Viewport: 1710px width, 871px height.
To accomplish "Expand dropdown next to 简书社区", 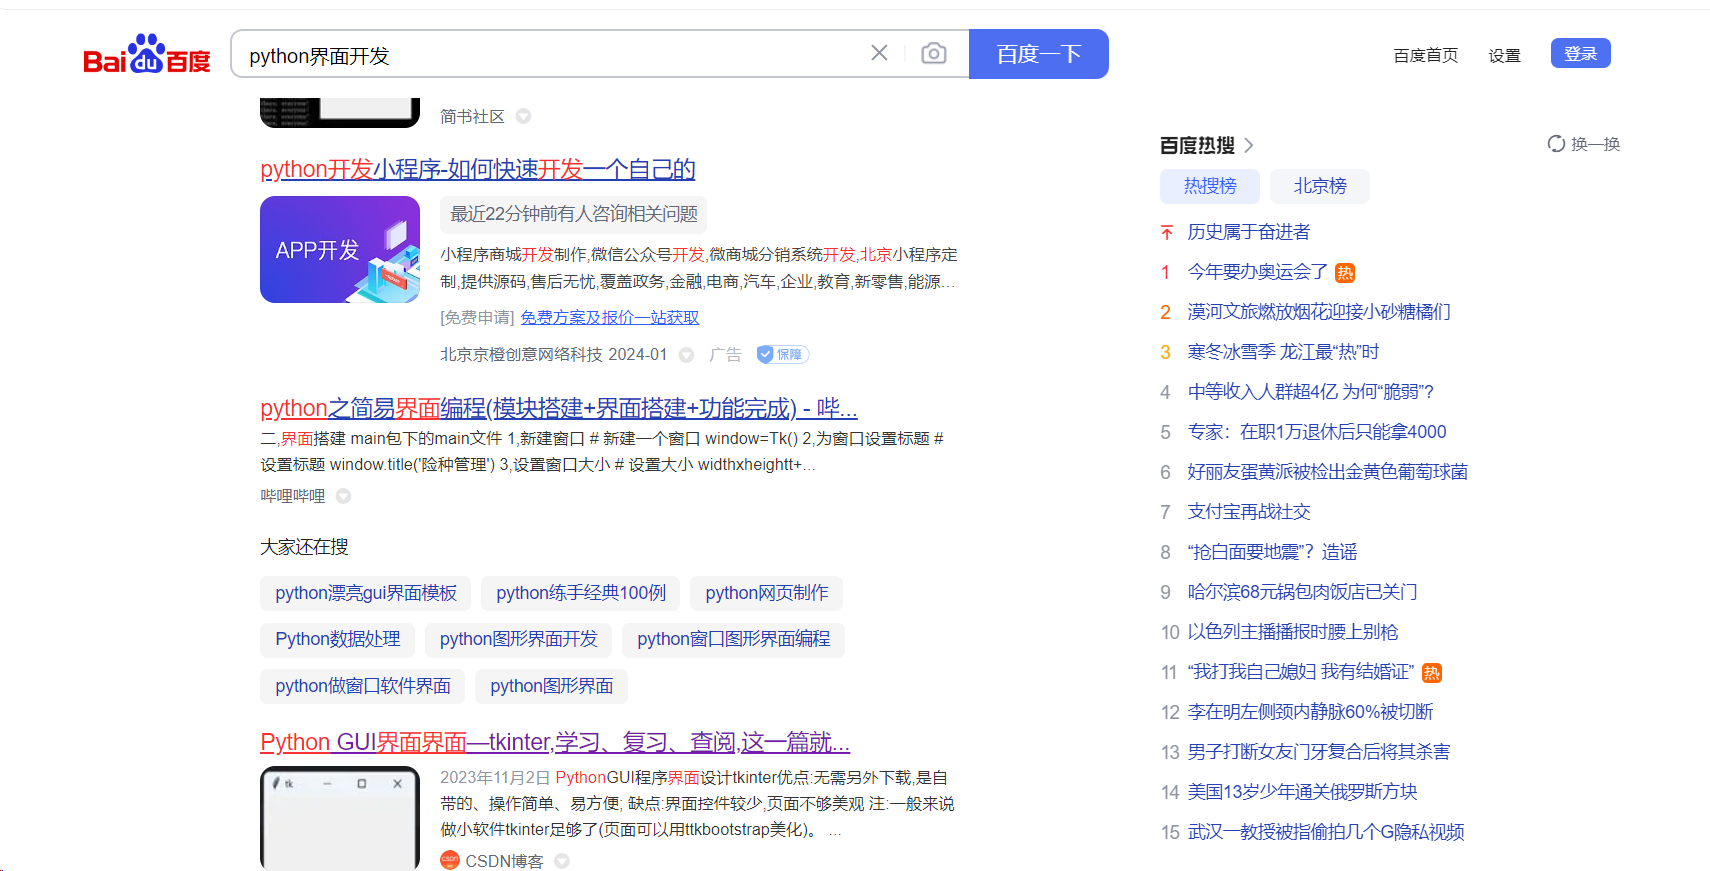I will [x=523, y=117].
